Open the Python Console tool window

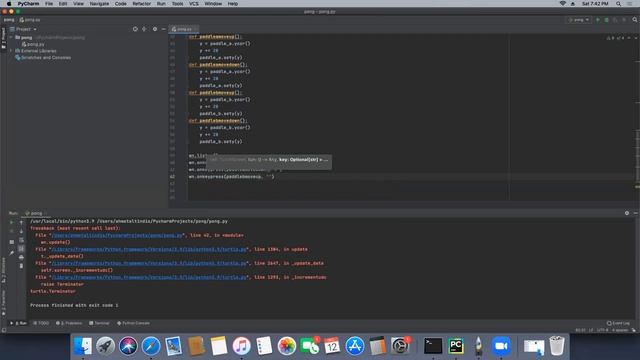tap(133, 323)
